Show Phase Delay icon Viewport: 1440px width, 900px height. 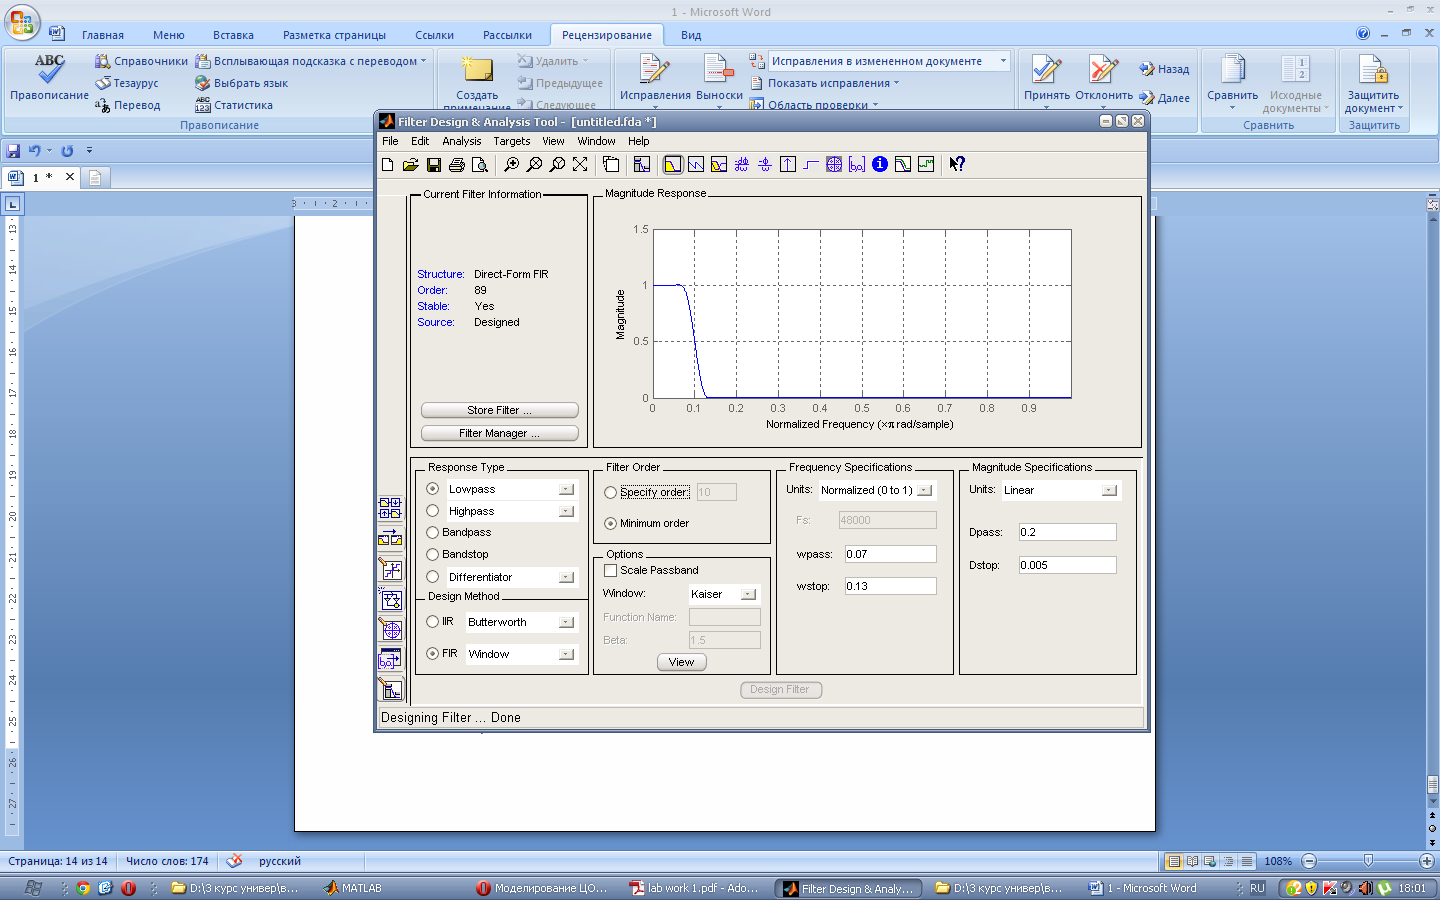765,165
